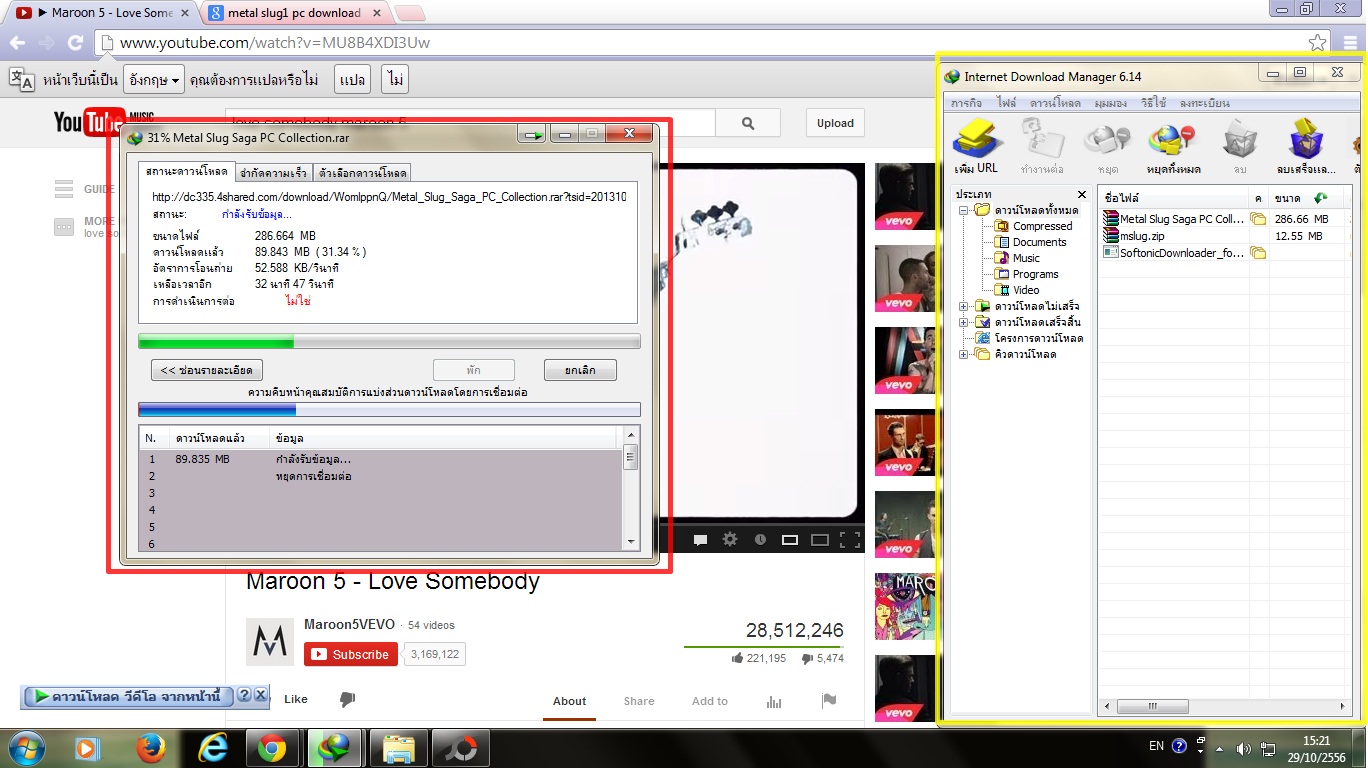Switch the player to small default size
1368x768 pixels.
pos(789,540)
